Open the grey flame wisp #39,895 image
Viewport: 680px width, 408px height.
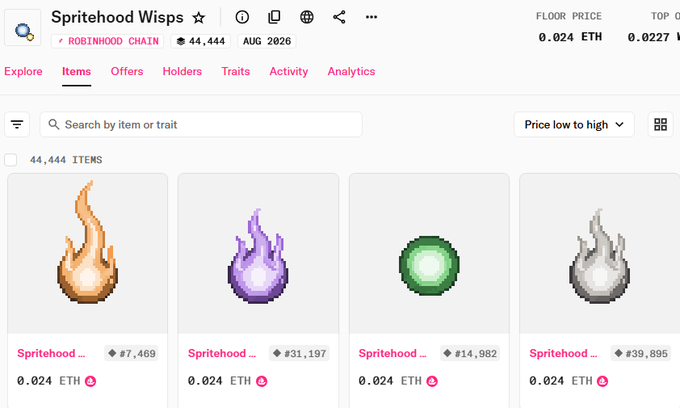pyautogui.click(x=600, y=254)
